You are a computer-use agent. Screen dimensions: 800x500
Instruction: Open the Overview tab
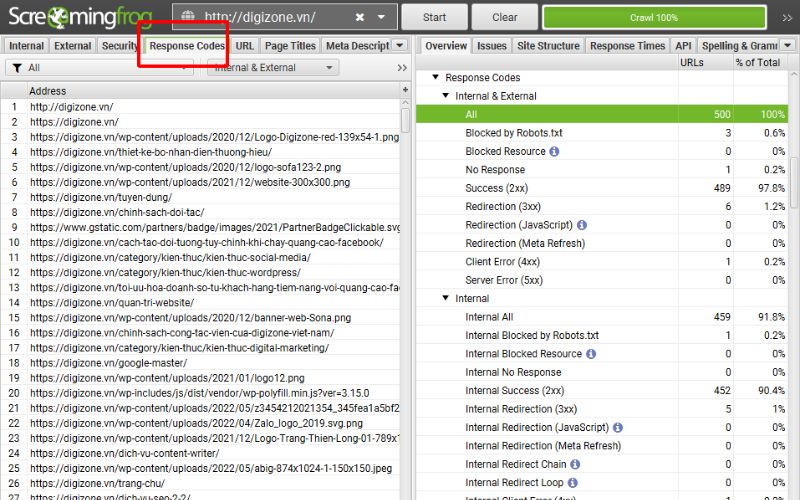point(445,46)
